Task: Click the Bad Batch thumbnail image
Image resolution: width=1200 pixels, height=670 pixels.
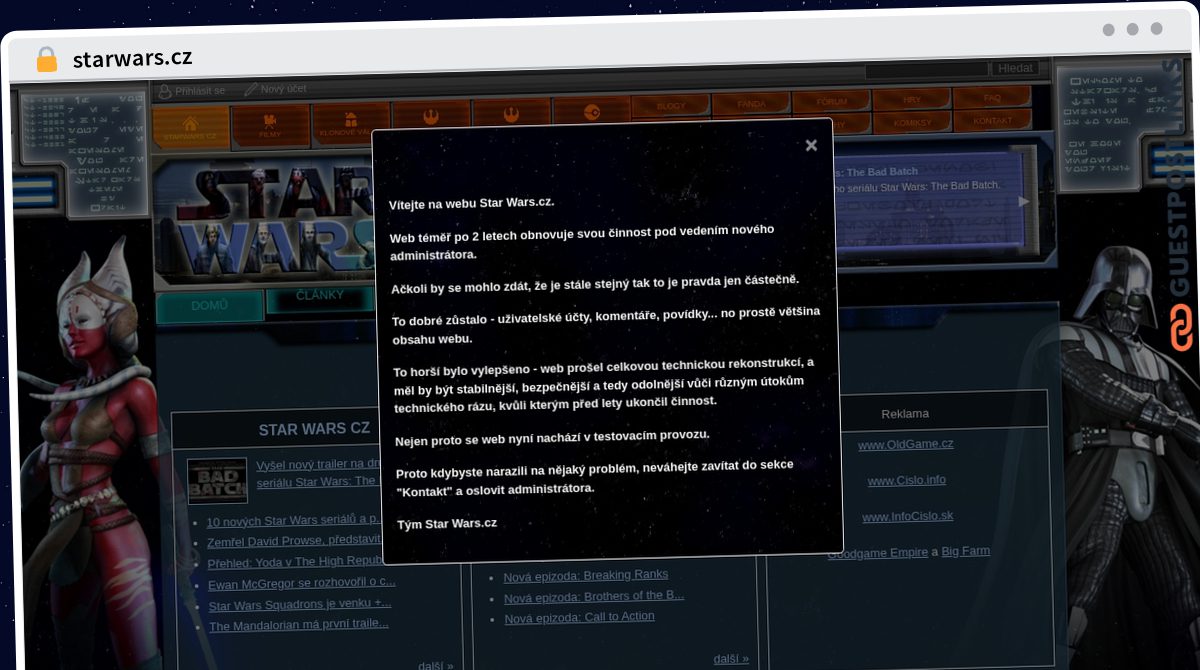Action: pyautogui.click(x=217, y=480)
